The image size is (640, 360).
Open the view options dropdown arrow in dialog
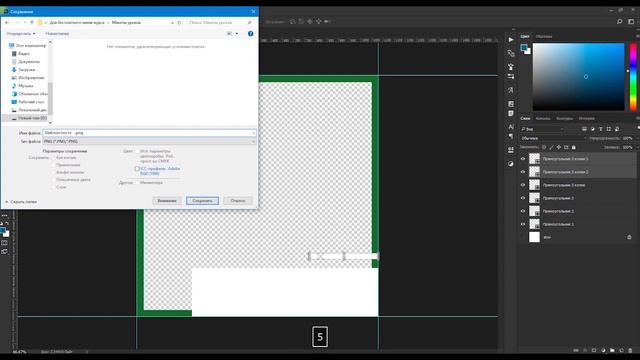[237, 33]
